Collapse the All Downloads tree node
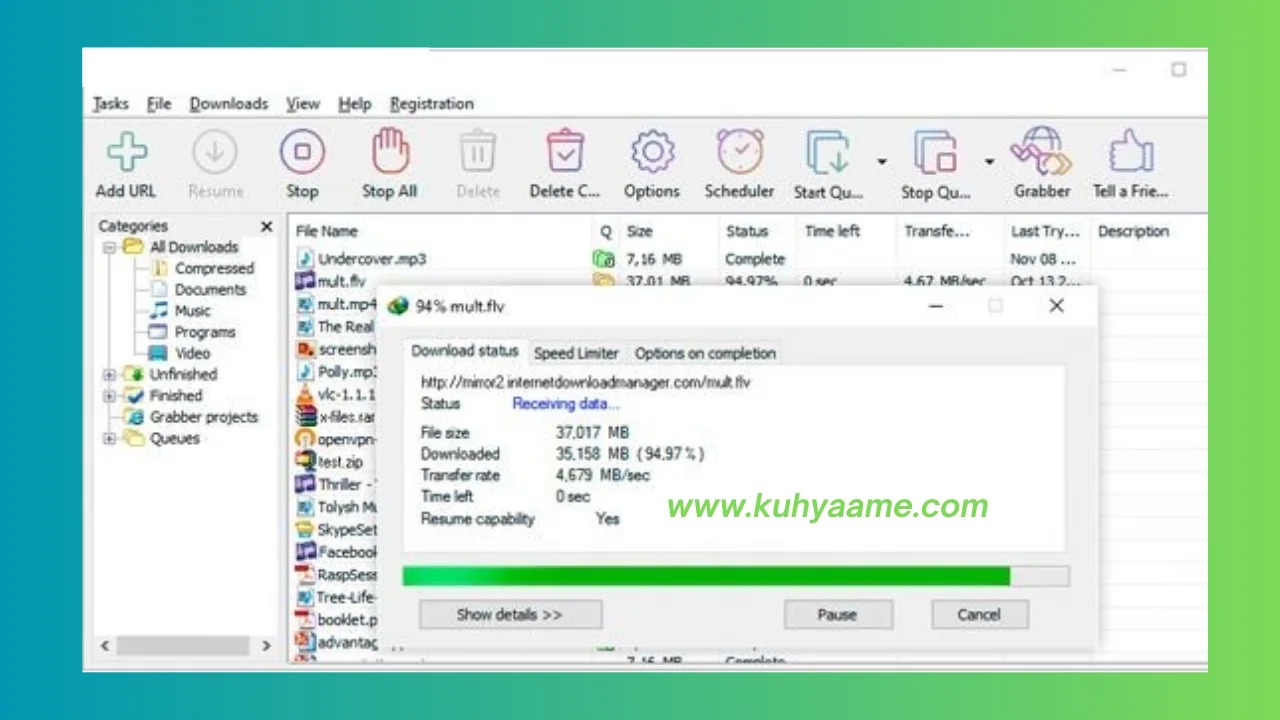The height and width of the screenshot is (720, 1280). [x=110, y=247]
